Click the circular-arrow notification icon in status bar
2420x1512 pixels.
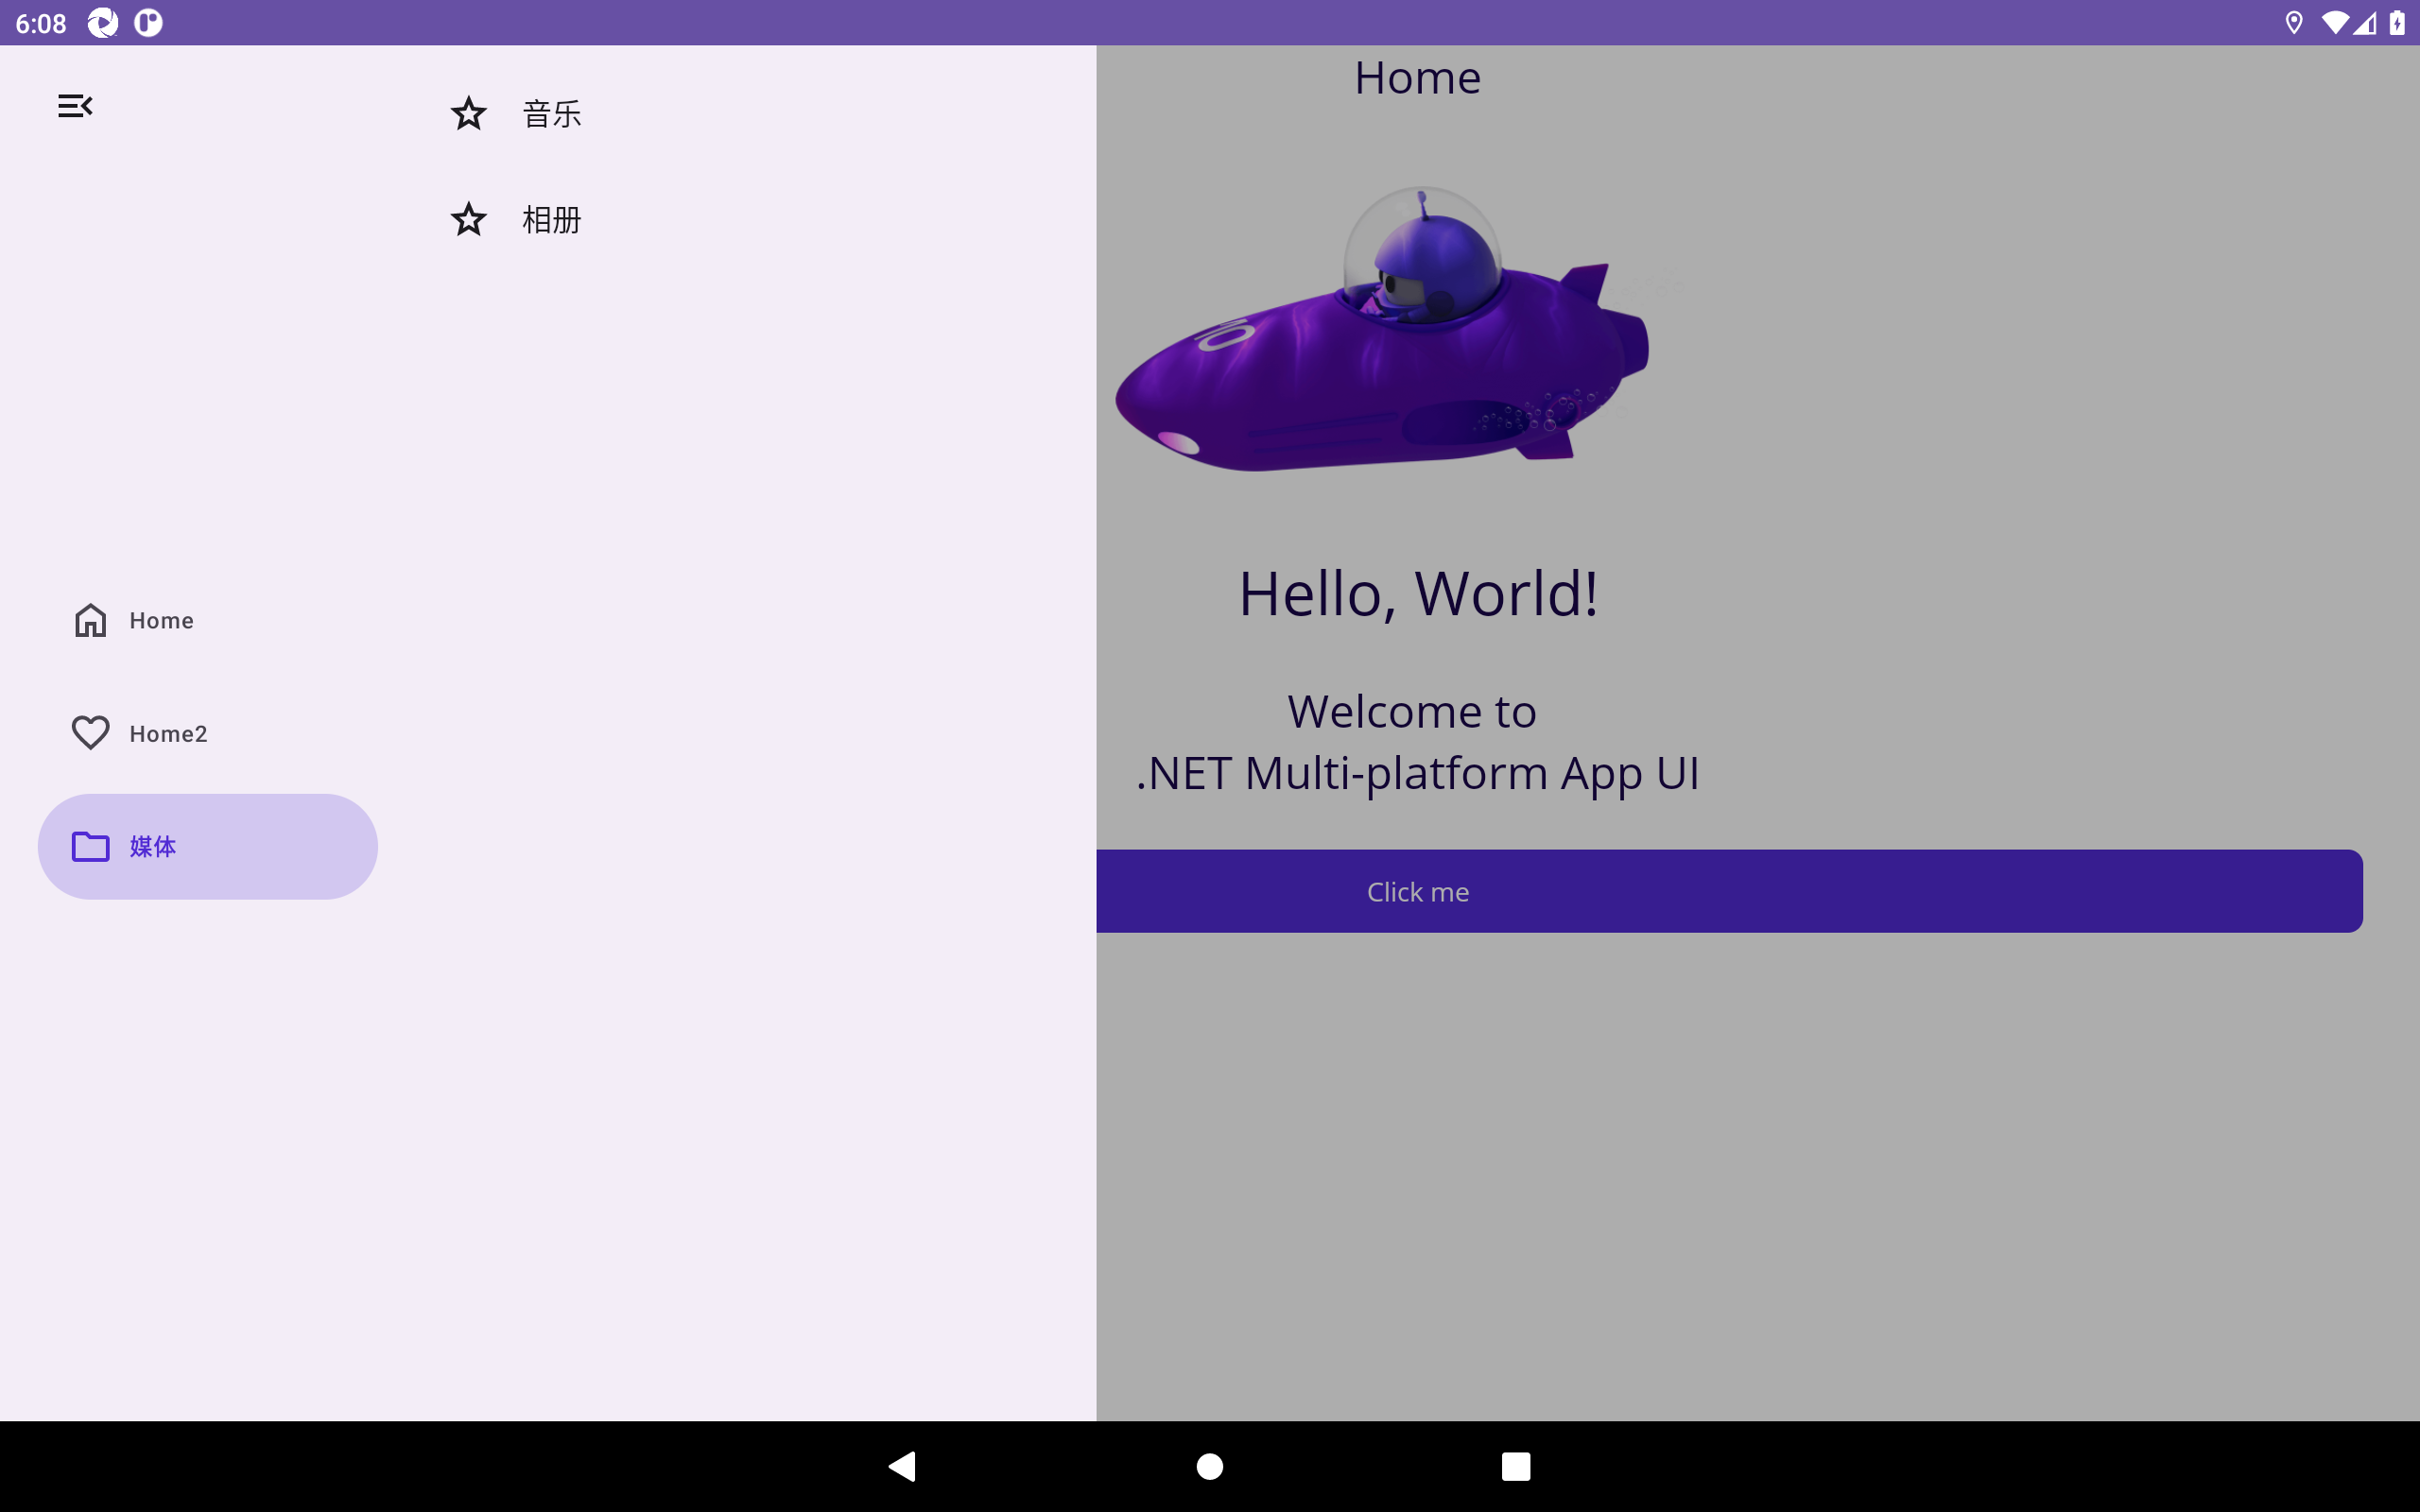[102, 22]
